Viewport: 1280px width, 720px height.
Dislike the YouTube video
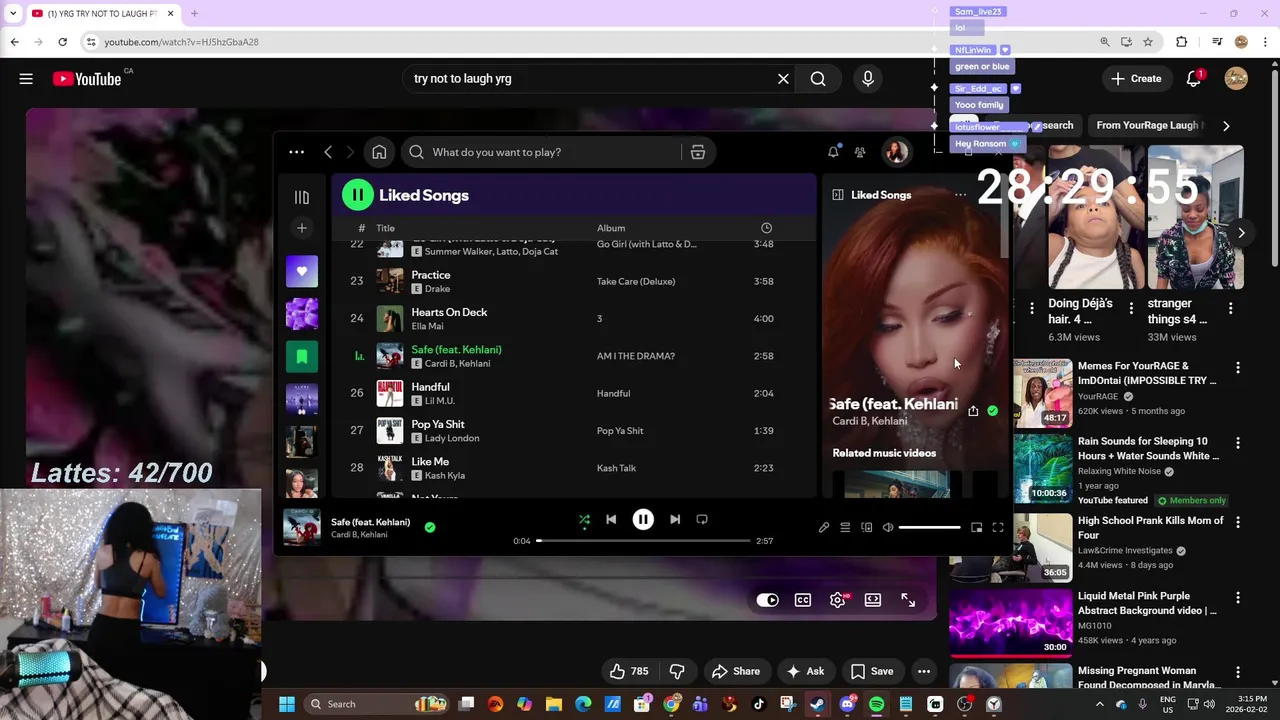coord(677,671)
